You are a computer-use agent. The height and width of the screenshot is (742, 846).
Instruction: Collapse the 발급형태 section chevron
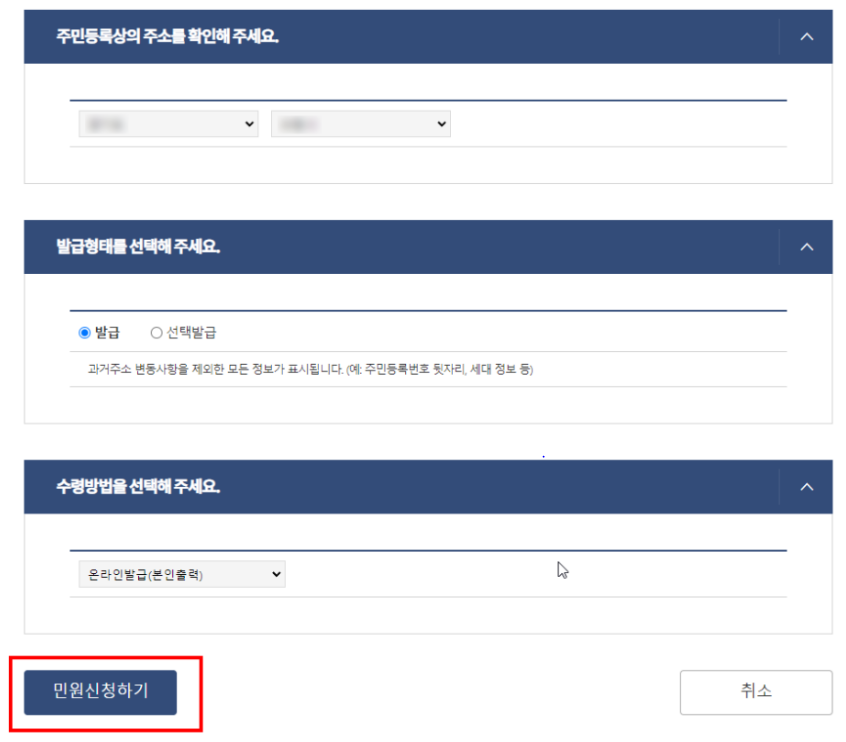point(806,247)
